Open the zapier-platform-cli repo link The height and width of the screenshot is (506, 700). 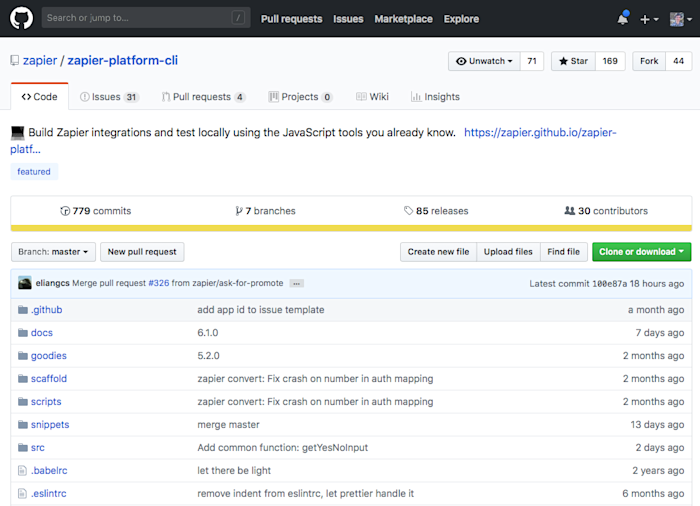click(x=122, y=60)
